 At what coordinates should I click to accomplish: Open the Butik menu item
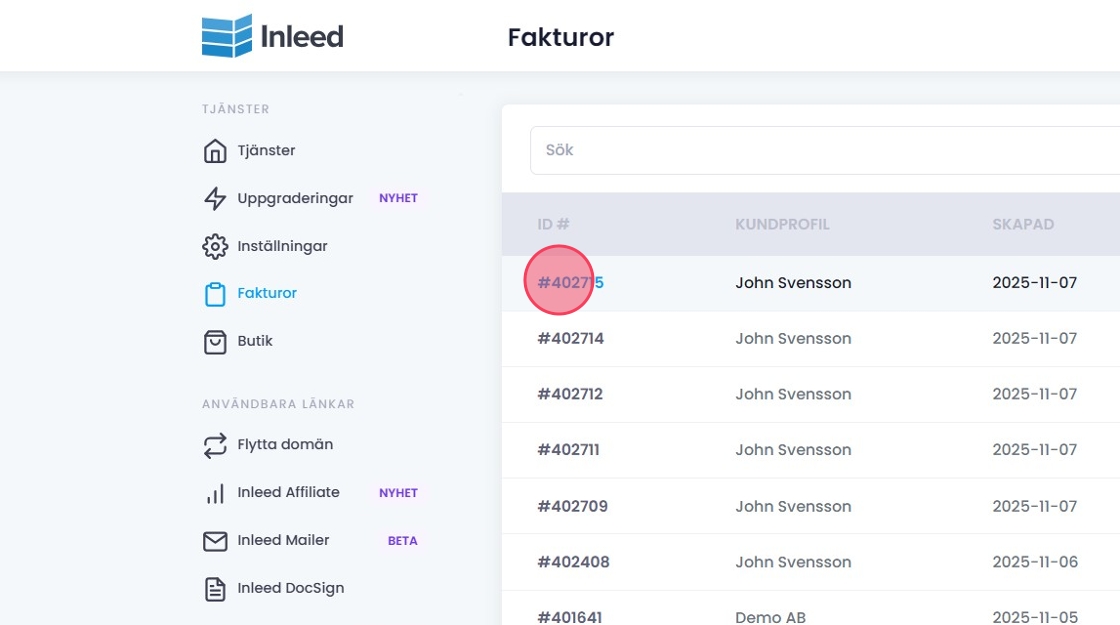[x=255, y=341]
